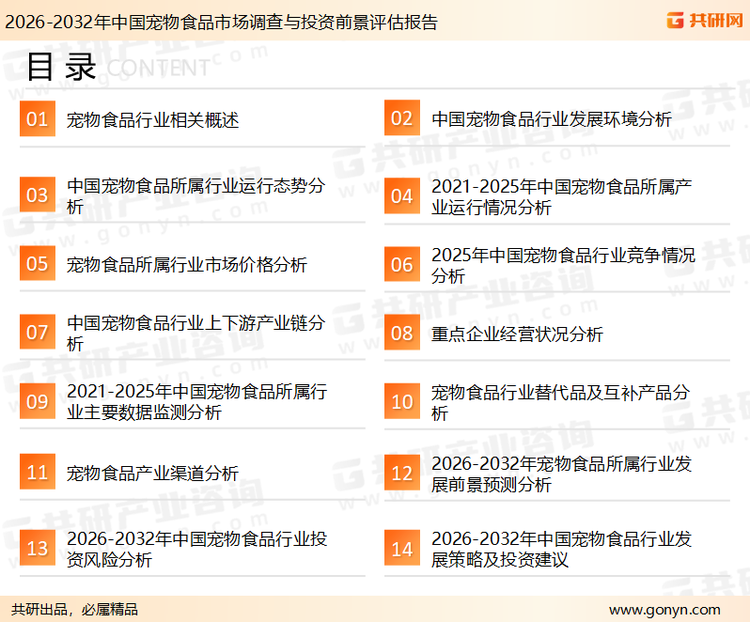The height and width of the screenshot is (622, 750).
Task: Open 中国宠物食品行业发展环境分析 chapter
Action: coord(551,120)
